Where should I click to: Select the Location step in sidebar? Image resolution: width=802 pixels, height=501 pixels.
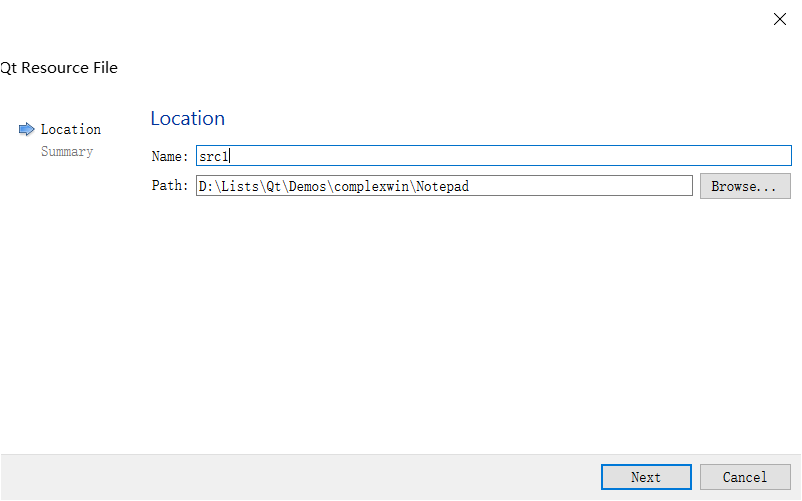click(71, 129)
